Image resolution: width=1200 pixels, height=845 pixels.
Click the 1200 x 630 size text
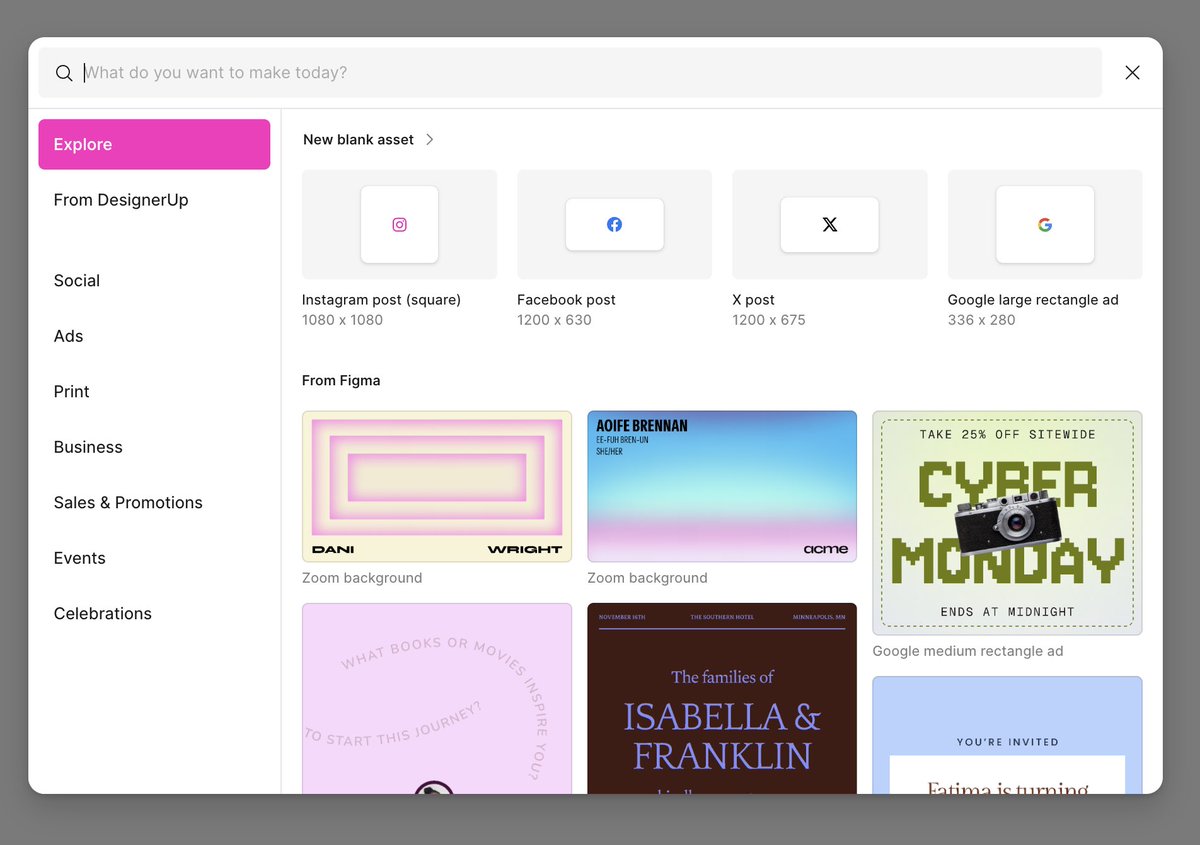point(554,320)
